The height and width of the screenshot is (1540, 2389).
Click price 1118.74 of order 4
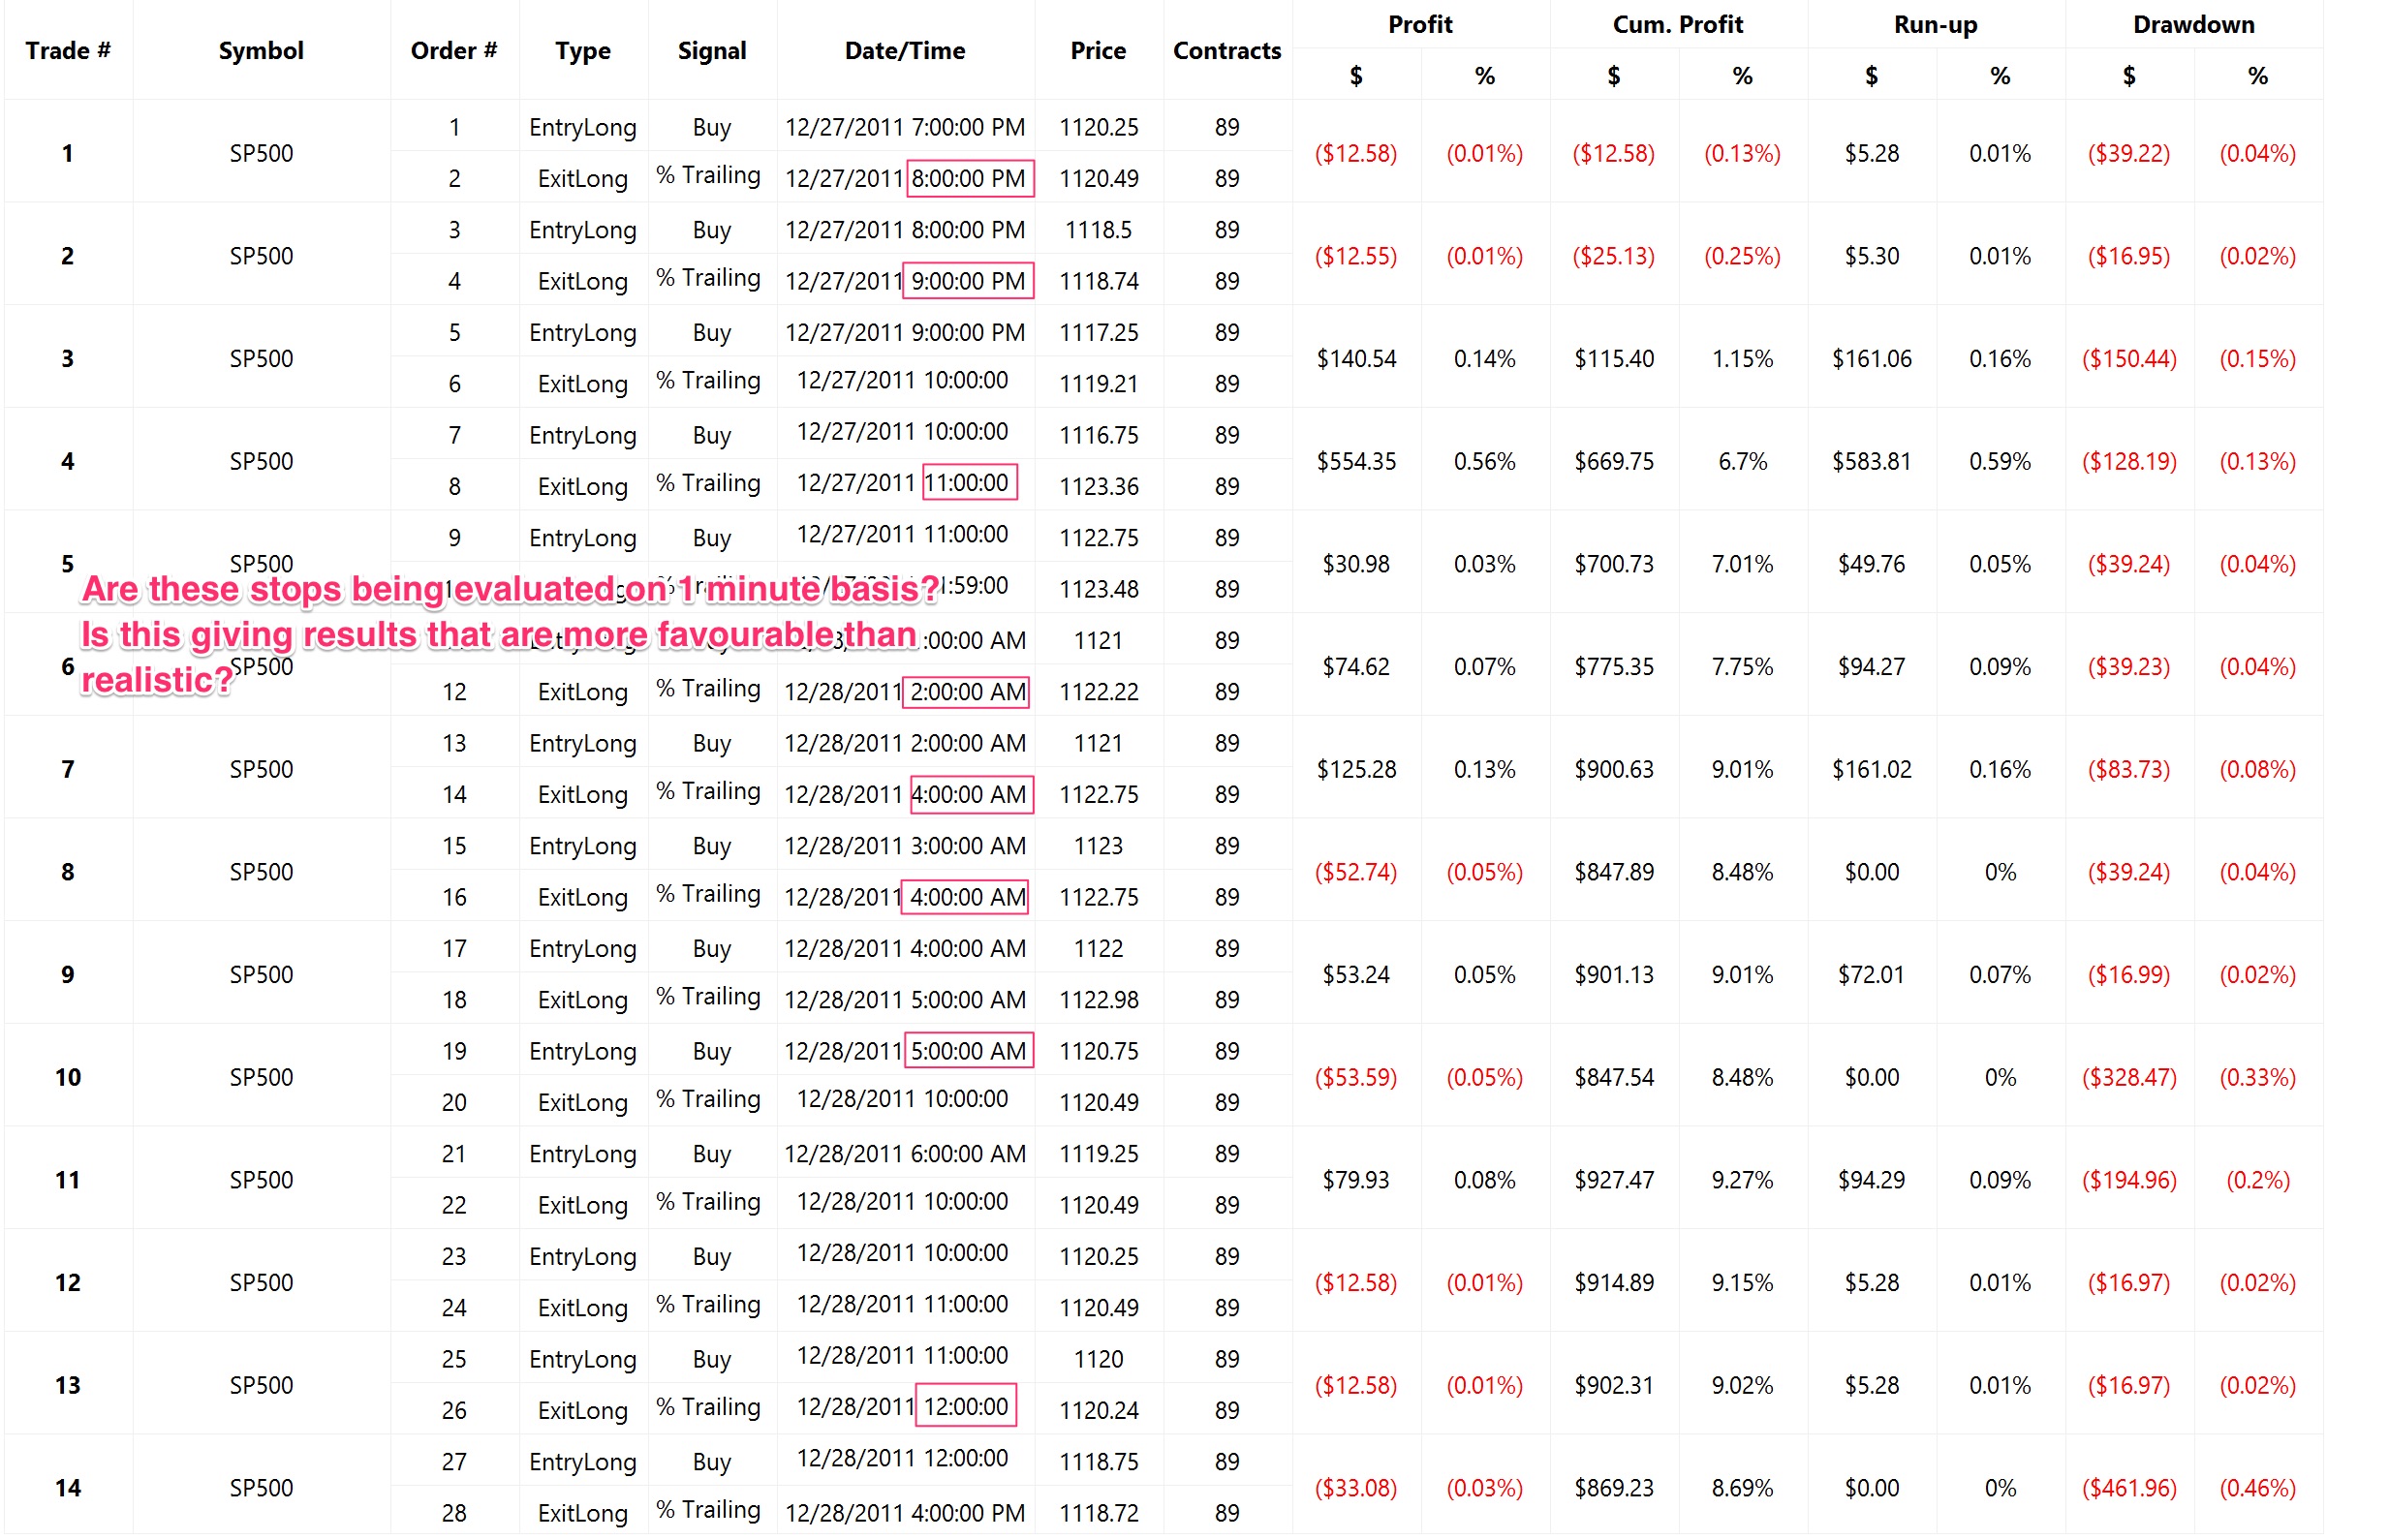click(1099, 282)
